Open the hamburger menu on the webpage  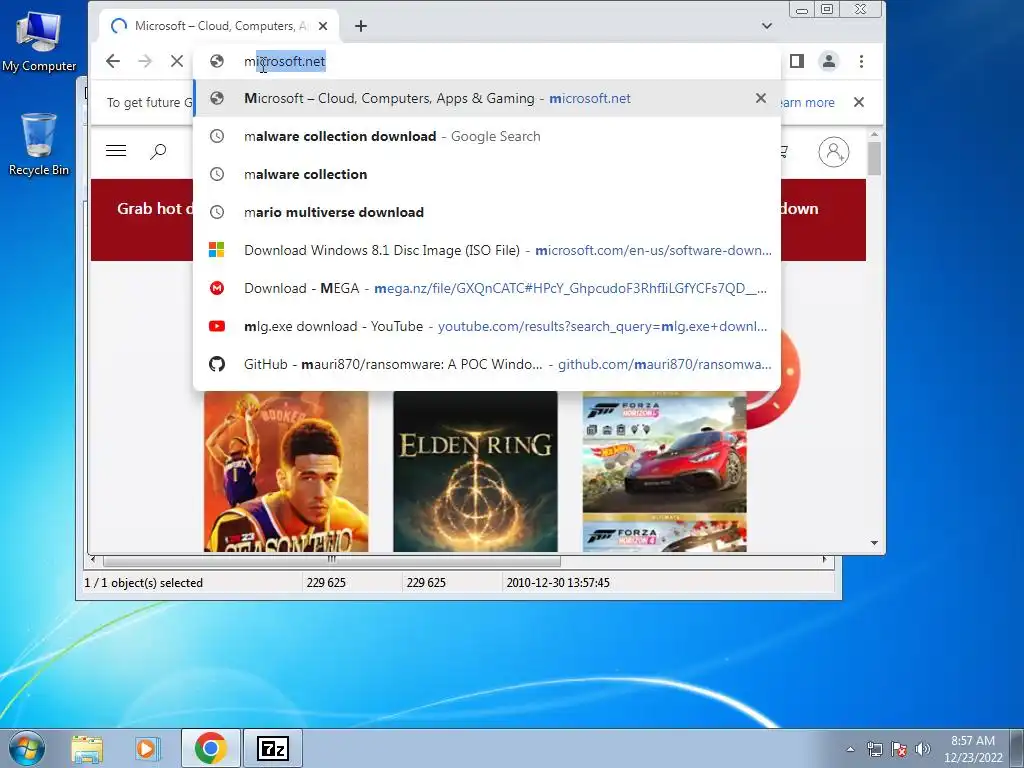(116, 151)
